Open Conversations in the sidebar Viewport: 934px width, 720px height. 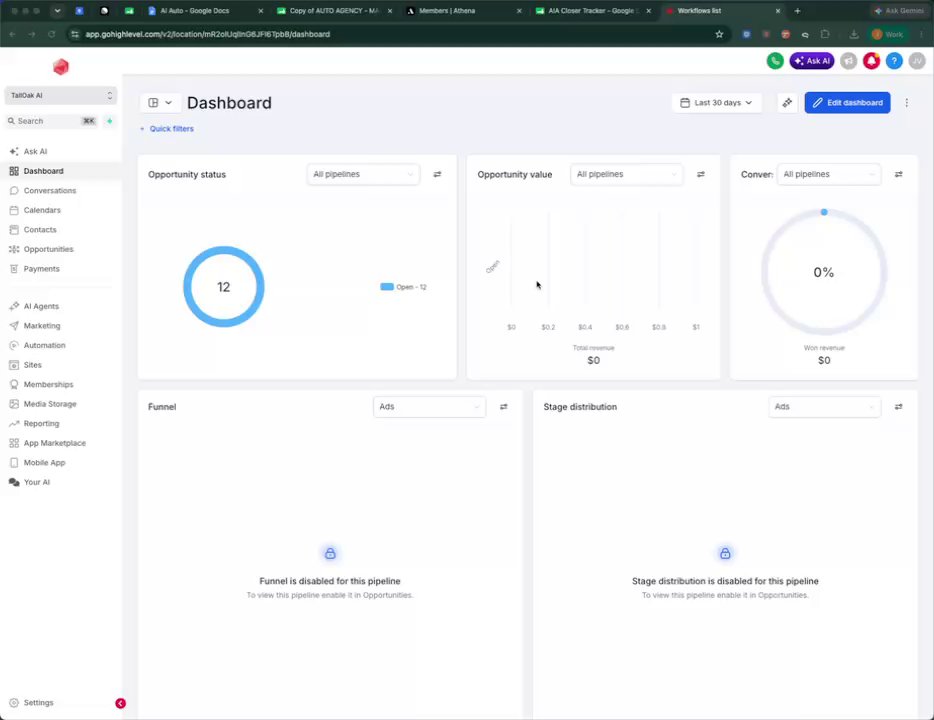[60, 191]
